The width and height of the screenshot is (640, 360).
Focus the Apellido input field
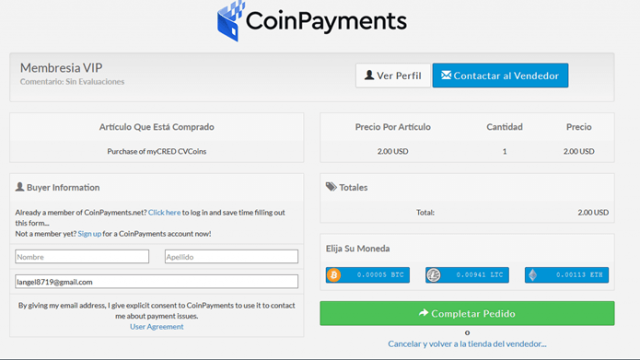(x=231, y=257)
